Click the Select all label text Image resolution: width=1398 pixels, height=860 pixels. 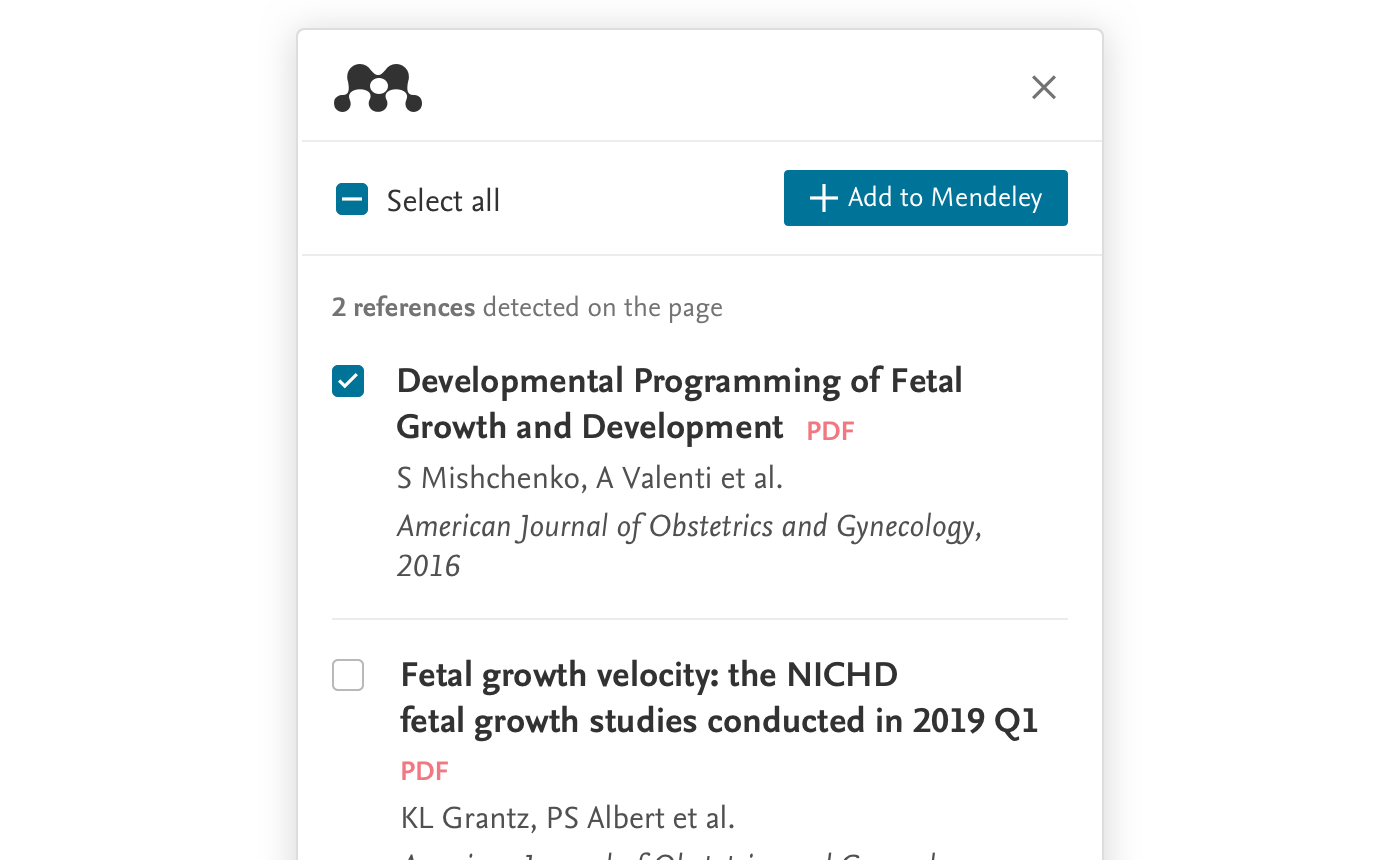443,201
